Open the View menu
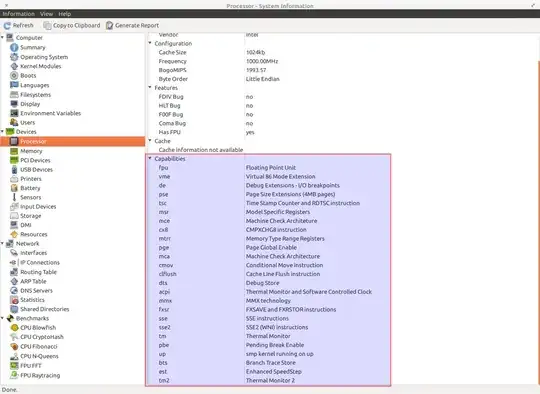The image size is (540, 394). (46, 14)
